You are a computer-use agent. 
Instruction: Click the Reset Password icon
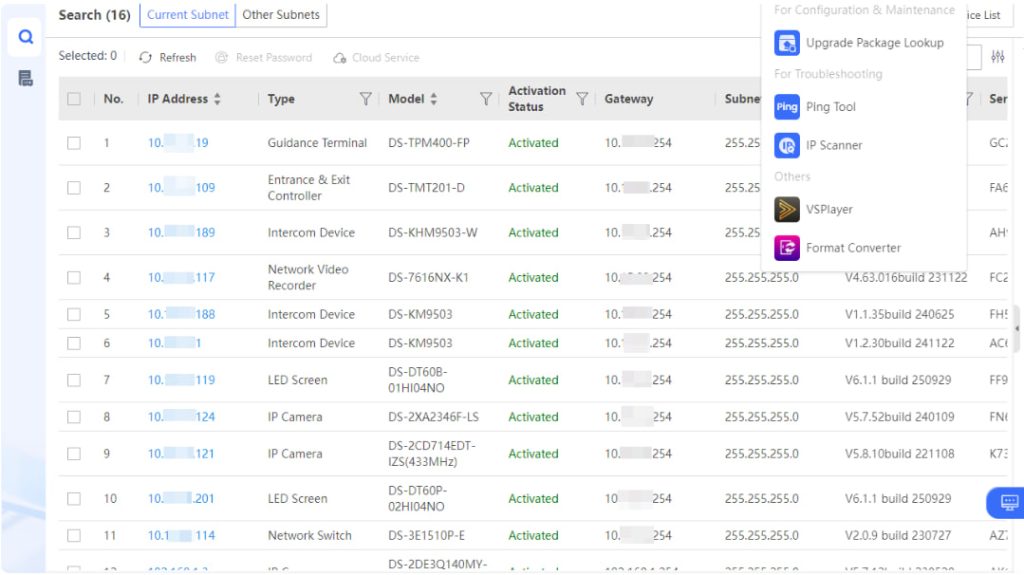coord(221,58)
